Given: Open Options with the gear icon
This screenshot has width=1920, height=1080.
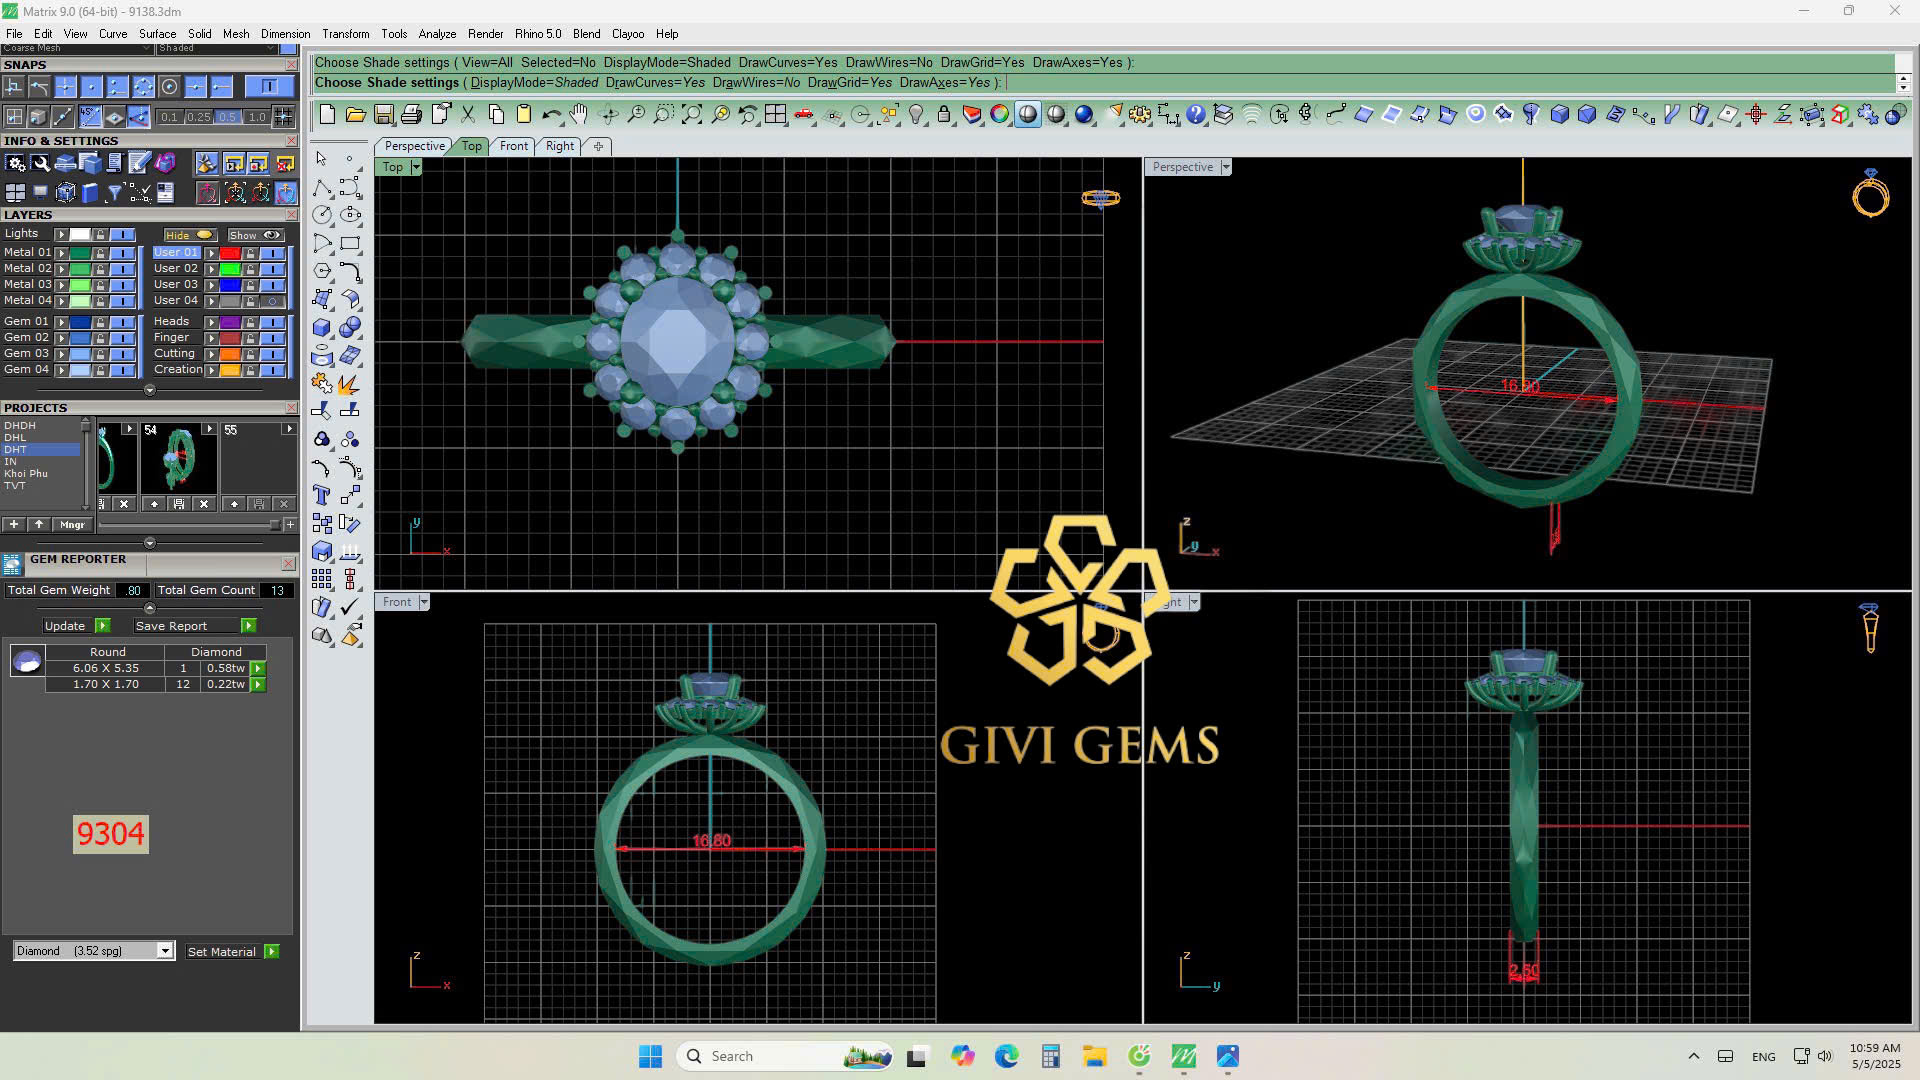Looking at the screenshot, I should 1140,115.
